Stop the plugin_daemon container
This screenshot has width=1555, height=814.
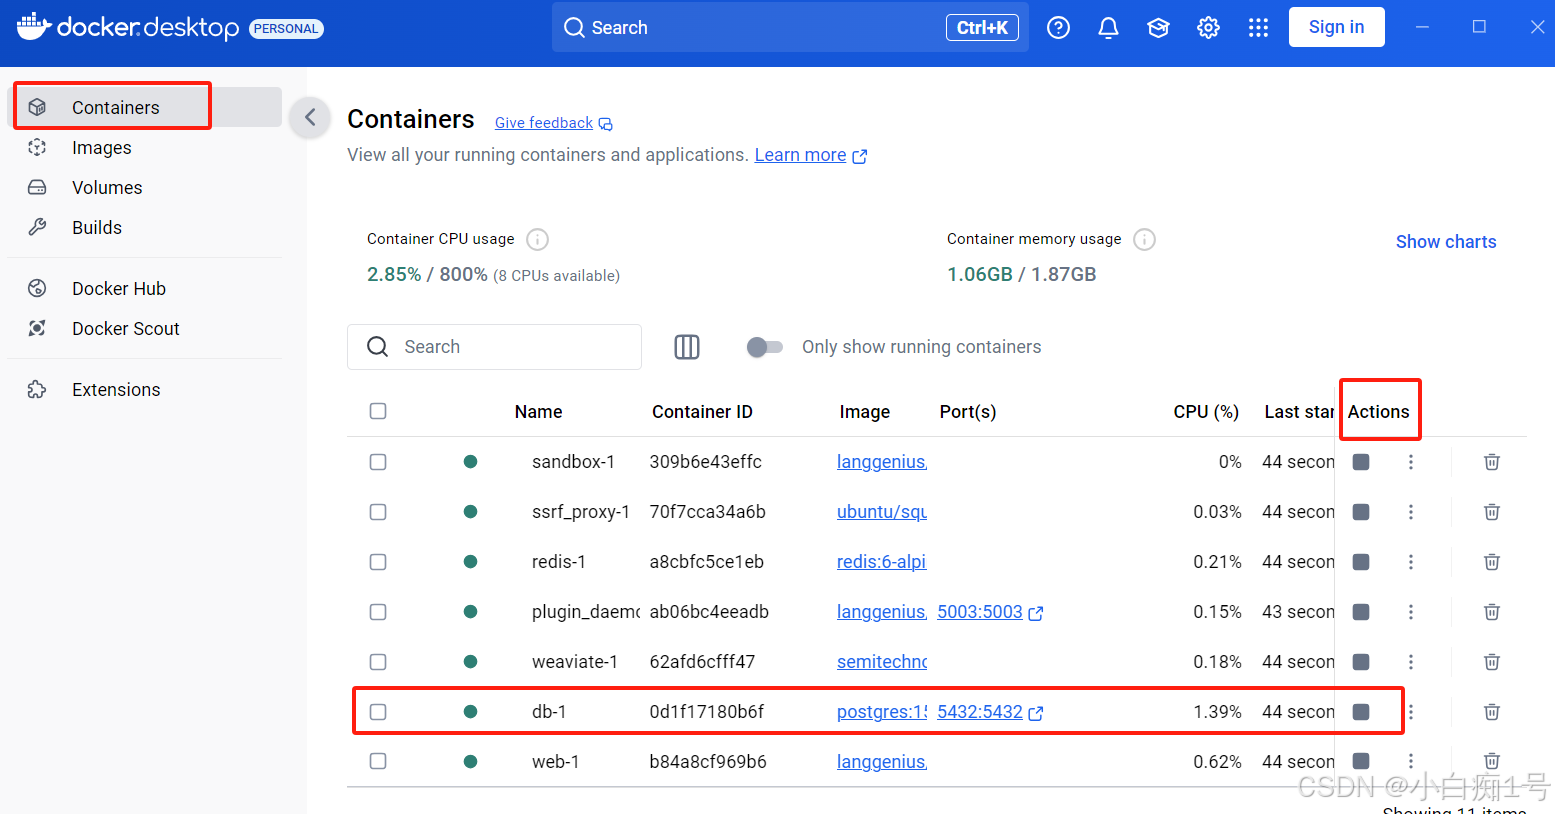[1361, 612]
